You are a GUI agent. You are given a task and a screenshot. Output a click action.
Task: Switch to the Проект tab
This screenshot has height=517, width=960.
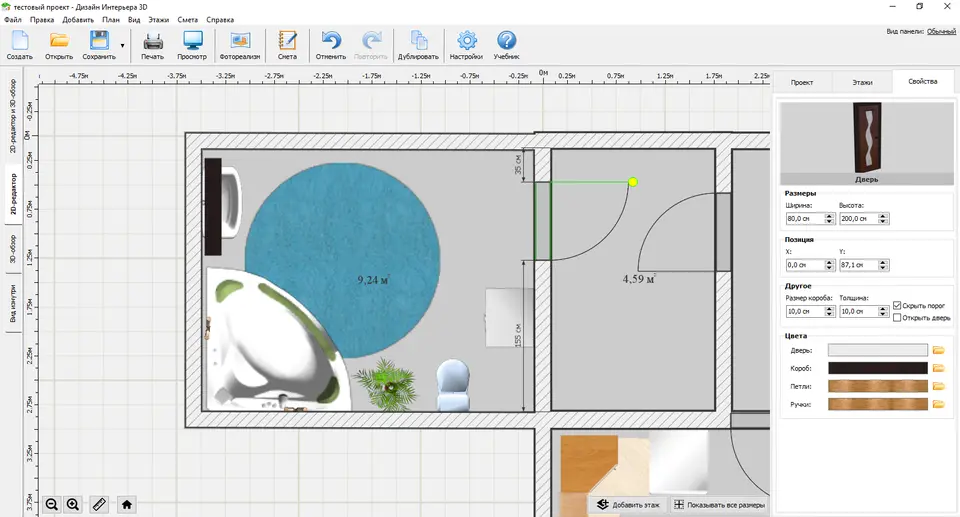(801, 82)
